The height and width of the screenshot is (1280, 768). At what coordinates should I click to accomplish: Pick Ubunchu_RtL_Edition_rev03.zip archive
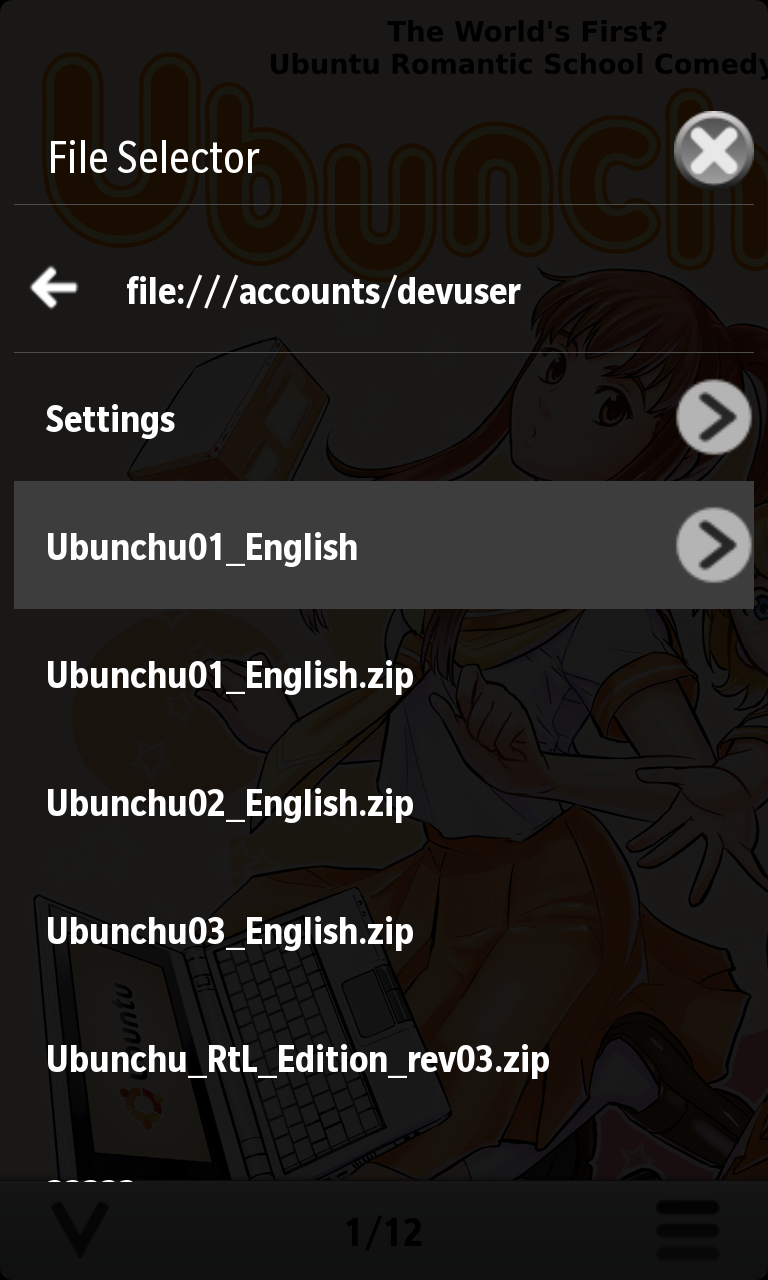(x=384, y=1059)
